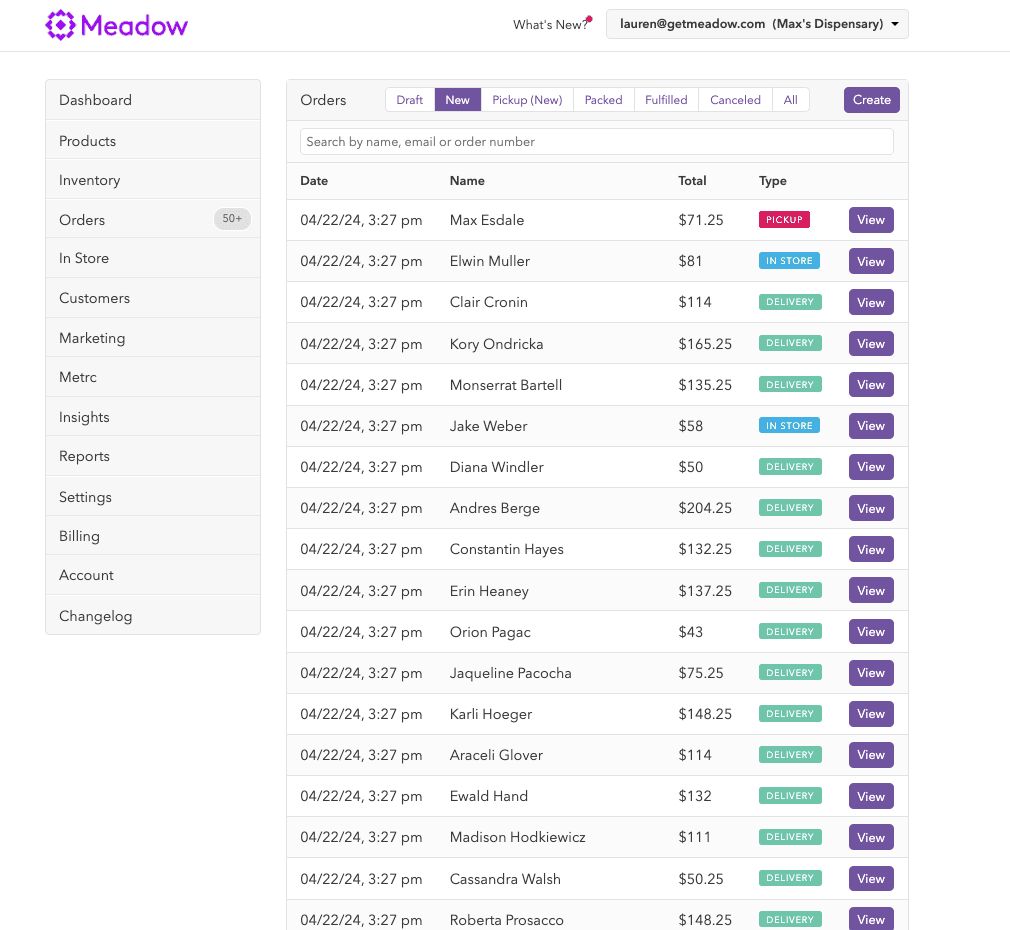View Max Esdale's order
This screenshot has width=1010, height=930.
[x=871, y=219]
